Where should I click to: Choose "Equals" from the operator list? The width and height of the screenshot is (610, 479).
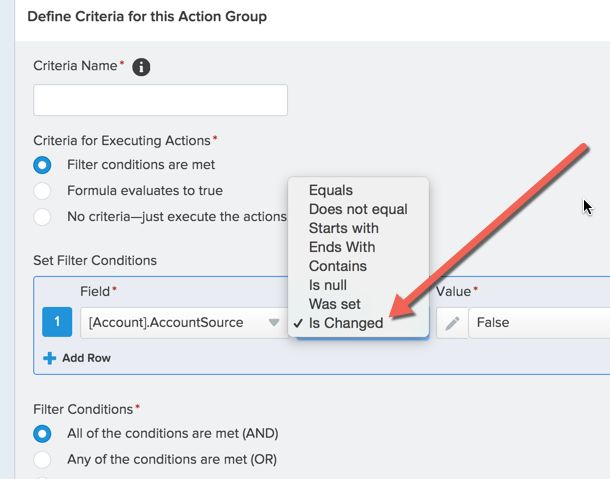point(330,190)
